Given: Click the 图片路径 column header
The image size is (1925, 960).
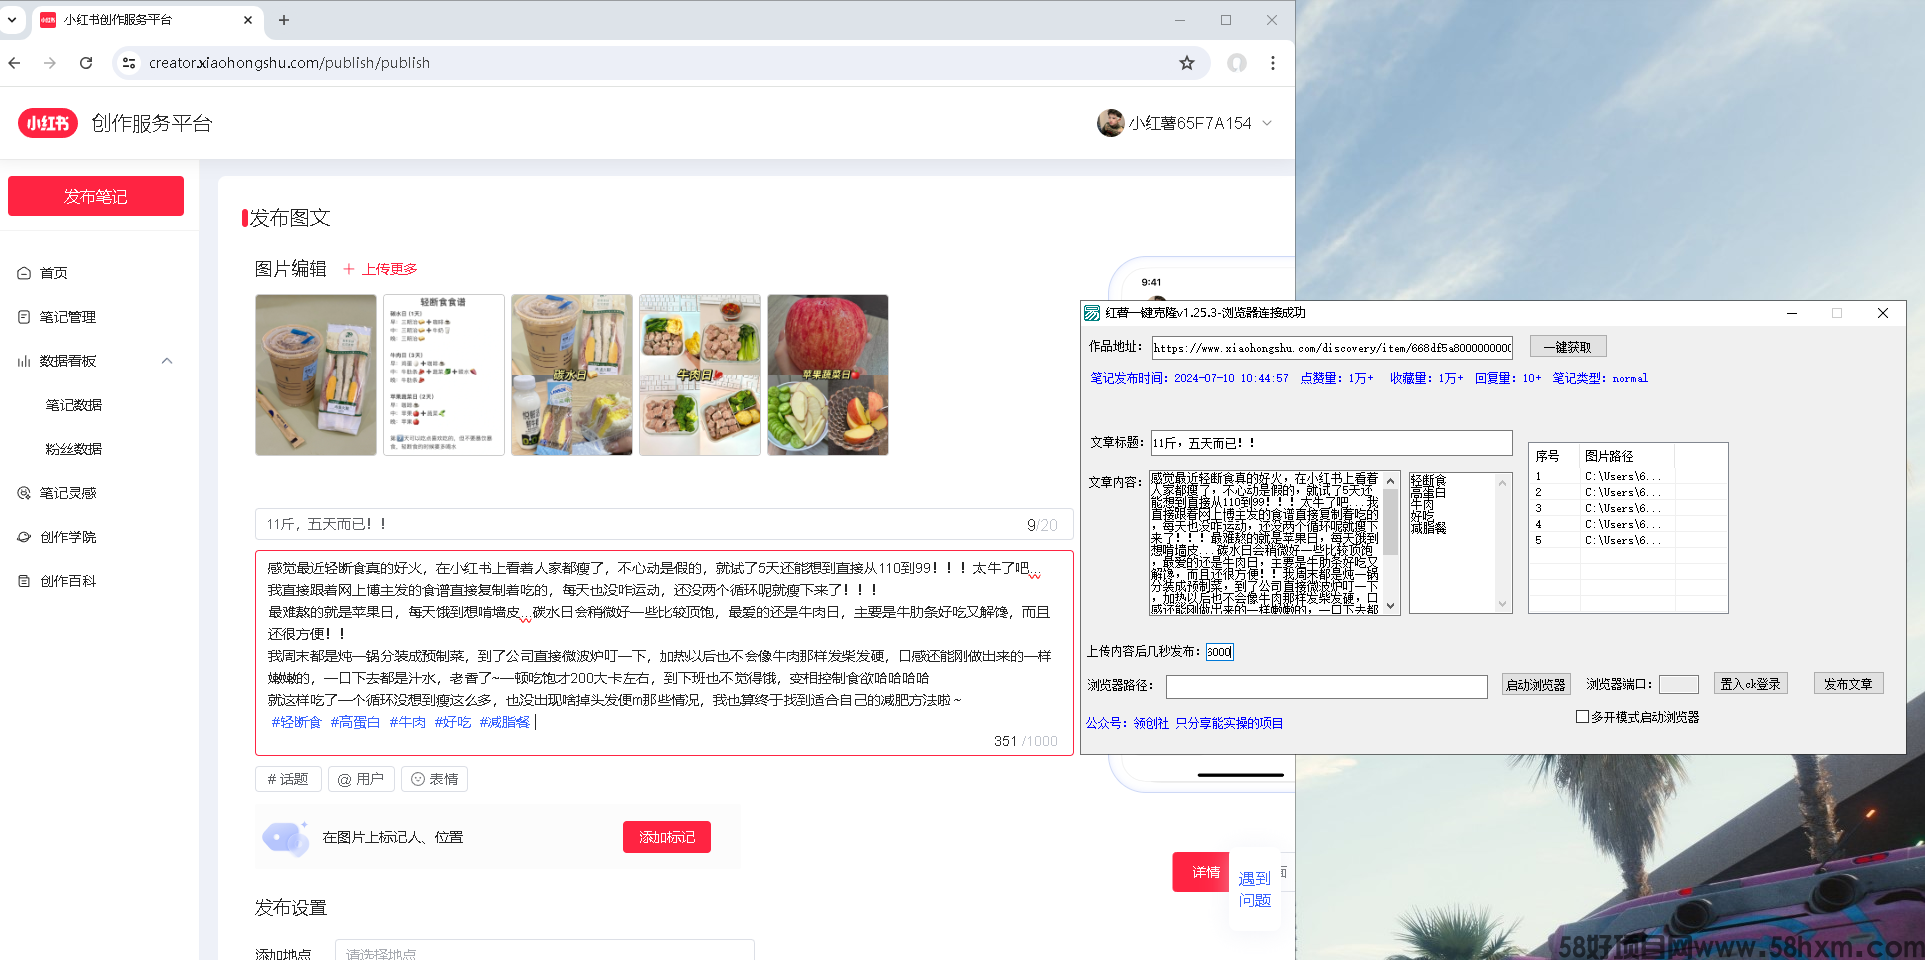Looking at the screenshot, I should (1626, 456).
